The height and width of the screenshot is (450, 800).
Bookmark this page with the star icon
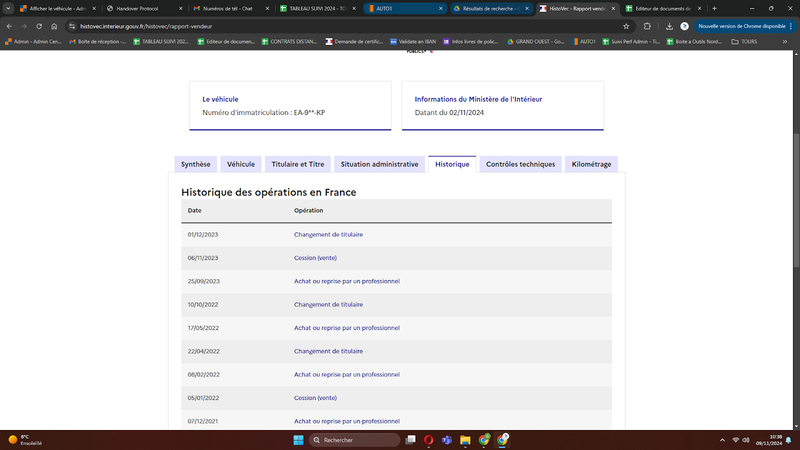point(626,26)
